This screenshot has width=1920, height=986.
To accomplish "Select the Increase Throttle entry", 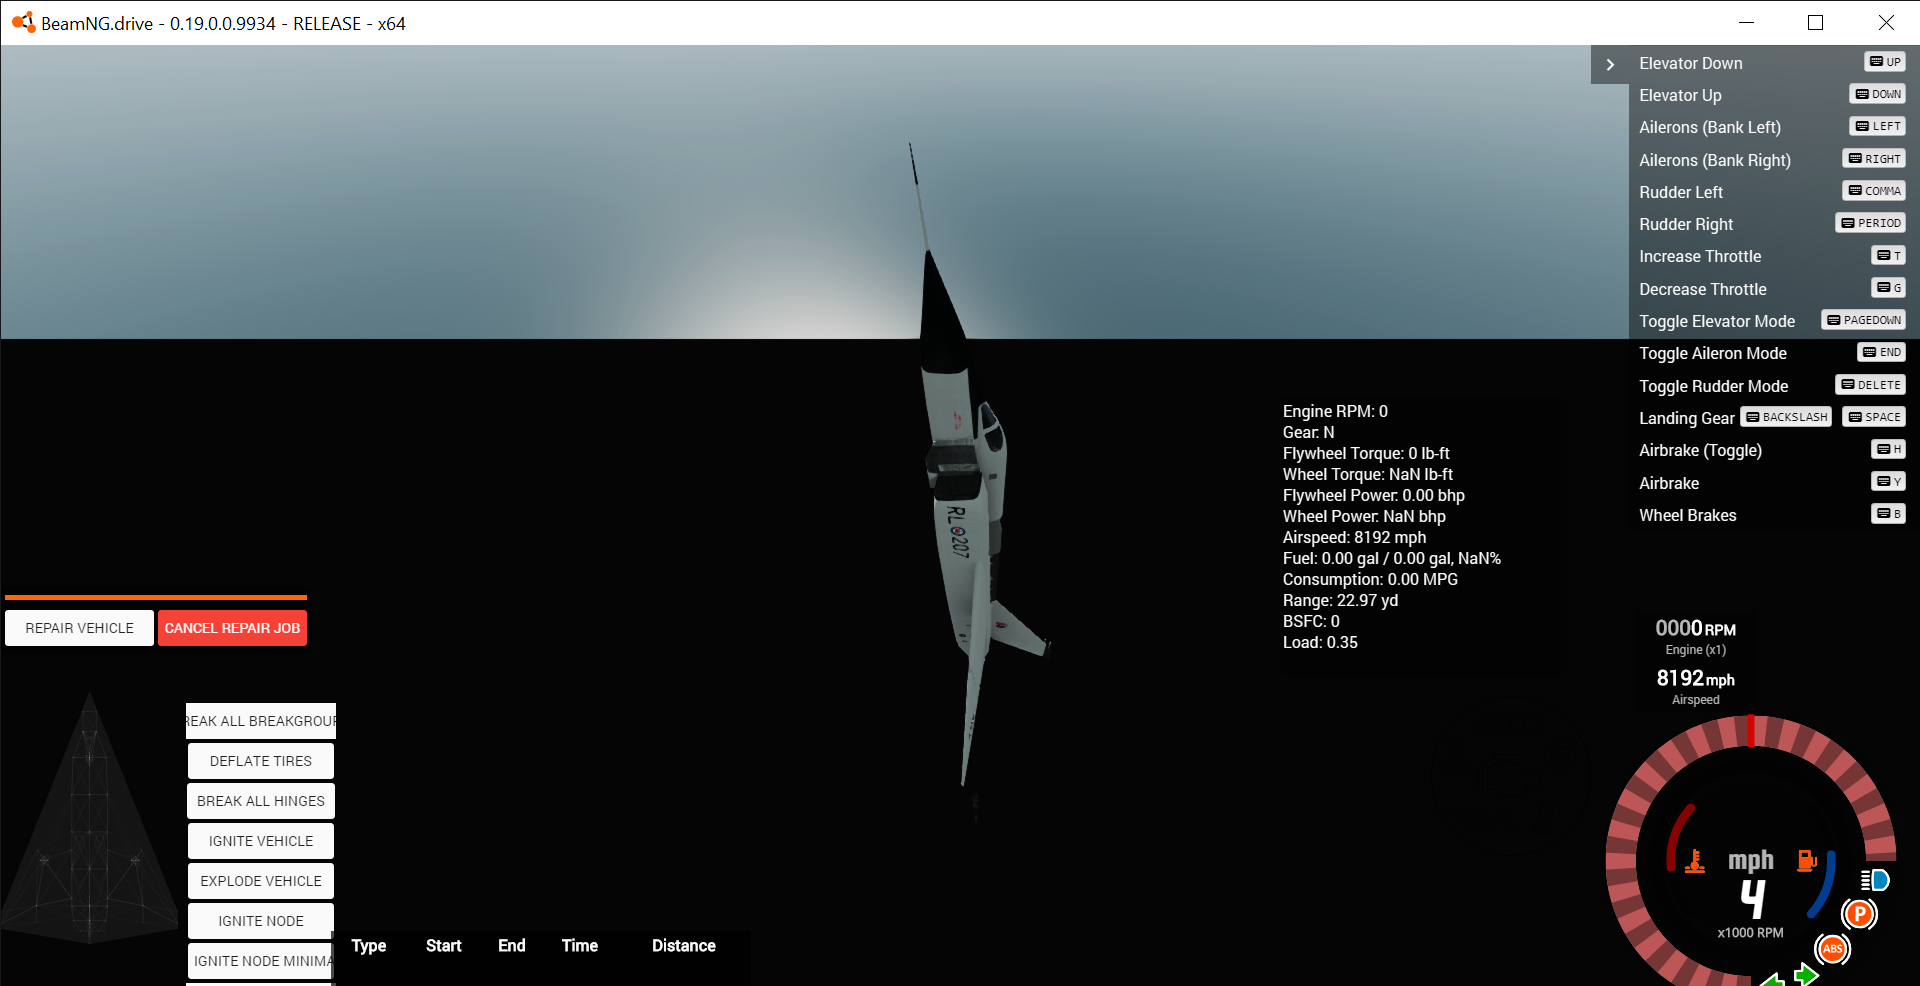I will [1700, 256].
